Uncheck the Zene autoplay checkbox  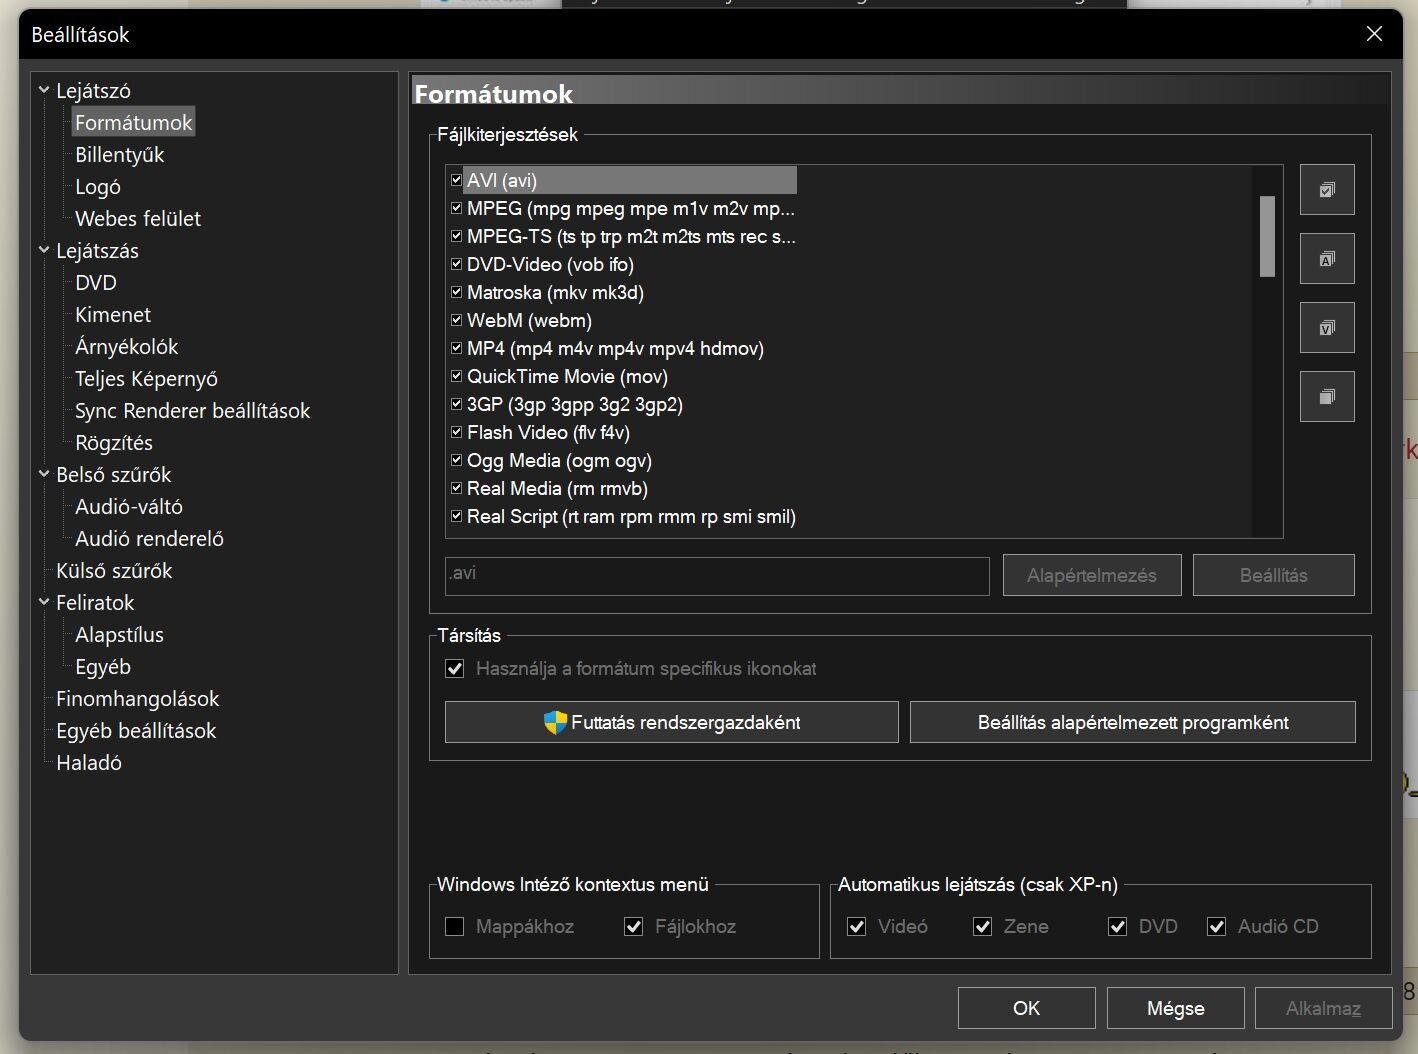pyautogui.click(x=982, y=926)
